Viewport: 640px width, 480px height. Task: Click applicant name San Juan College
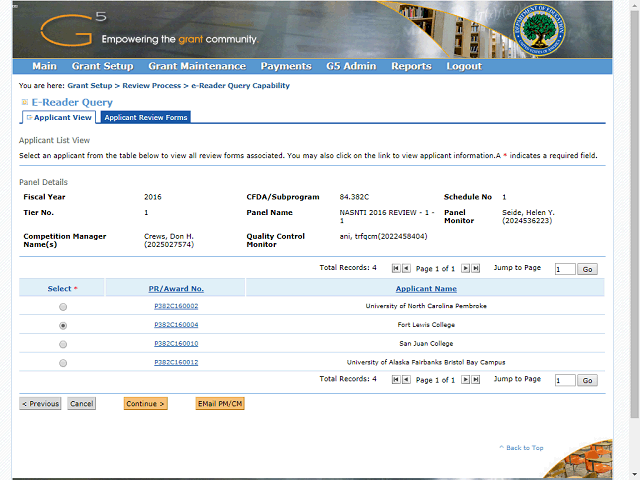click(x=426, y=344)
